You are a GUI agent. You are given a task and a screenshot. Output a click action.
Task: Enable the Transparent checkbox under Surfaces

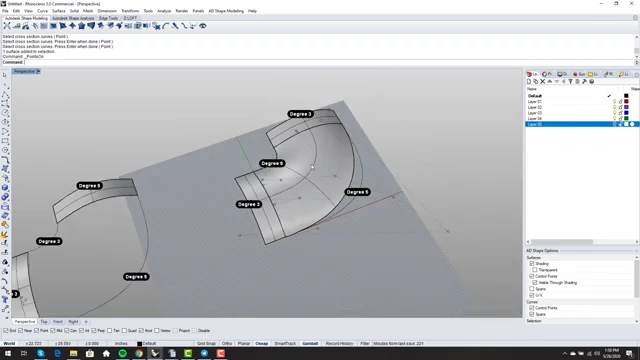pos(535,270)
